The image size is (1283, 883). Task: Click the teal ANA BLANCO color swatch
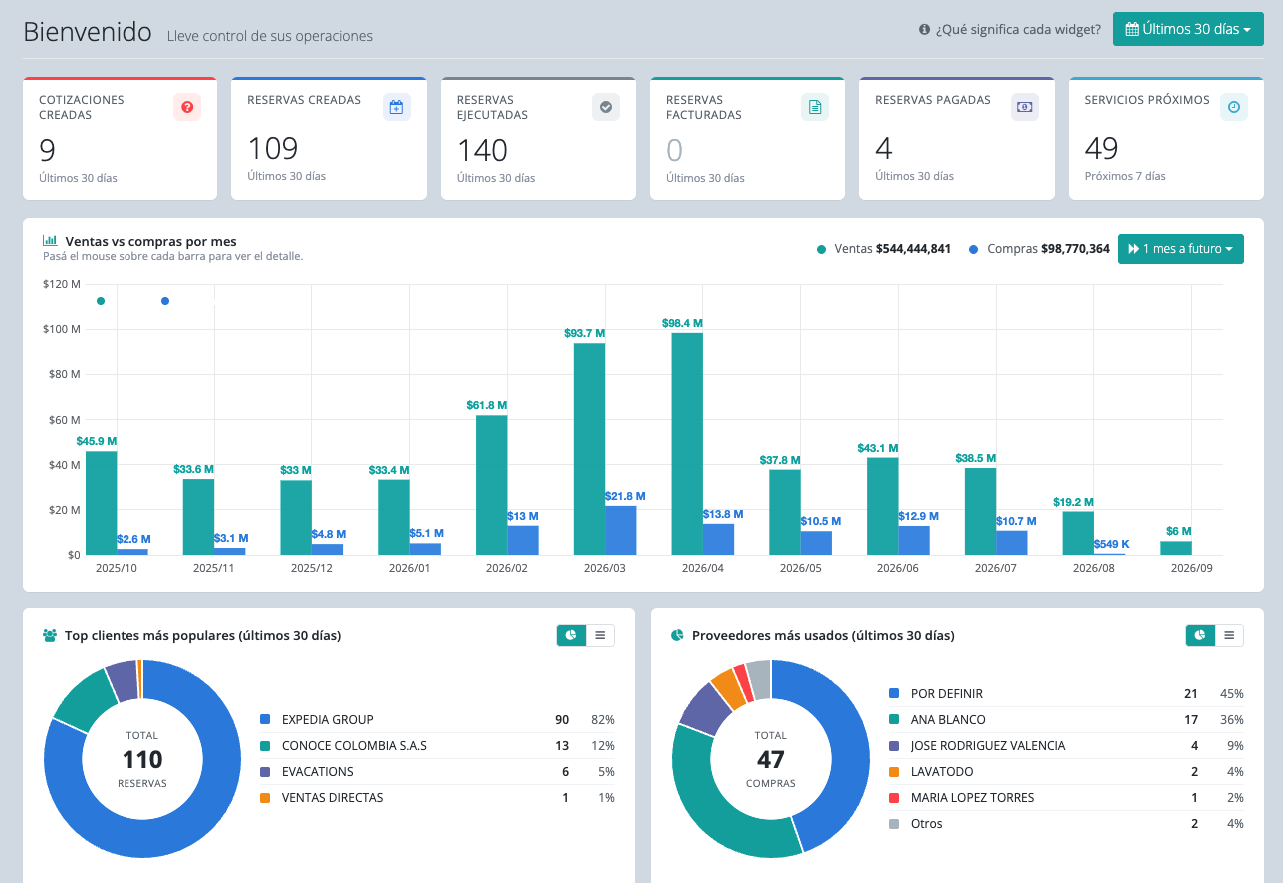pos(894,719)
